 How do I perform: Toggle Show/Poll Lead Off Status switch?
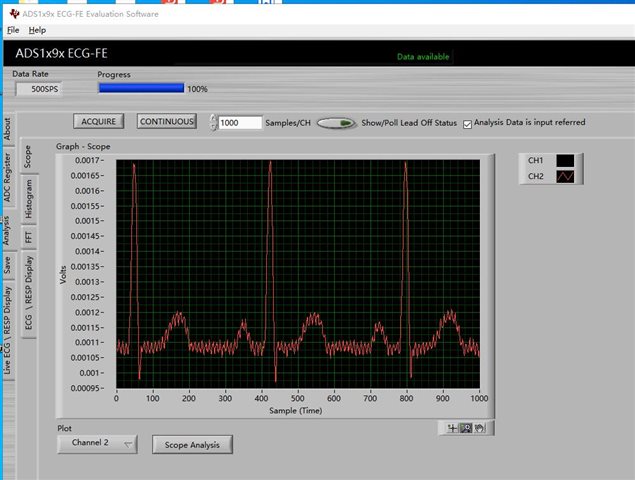point(336,123)
